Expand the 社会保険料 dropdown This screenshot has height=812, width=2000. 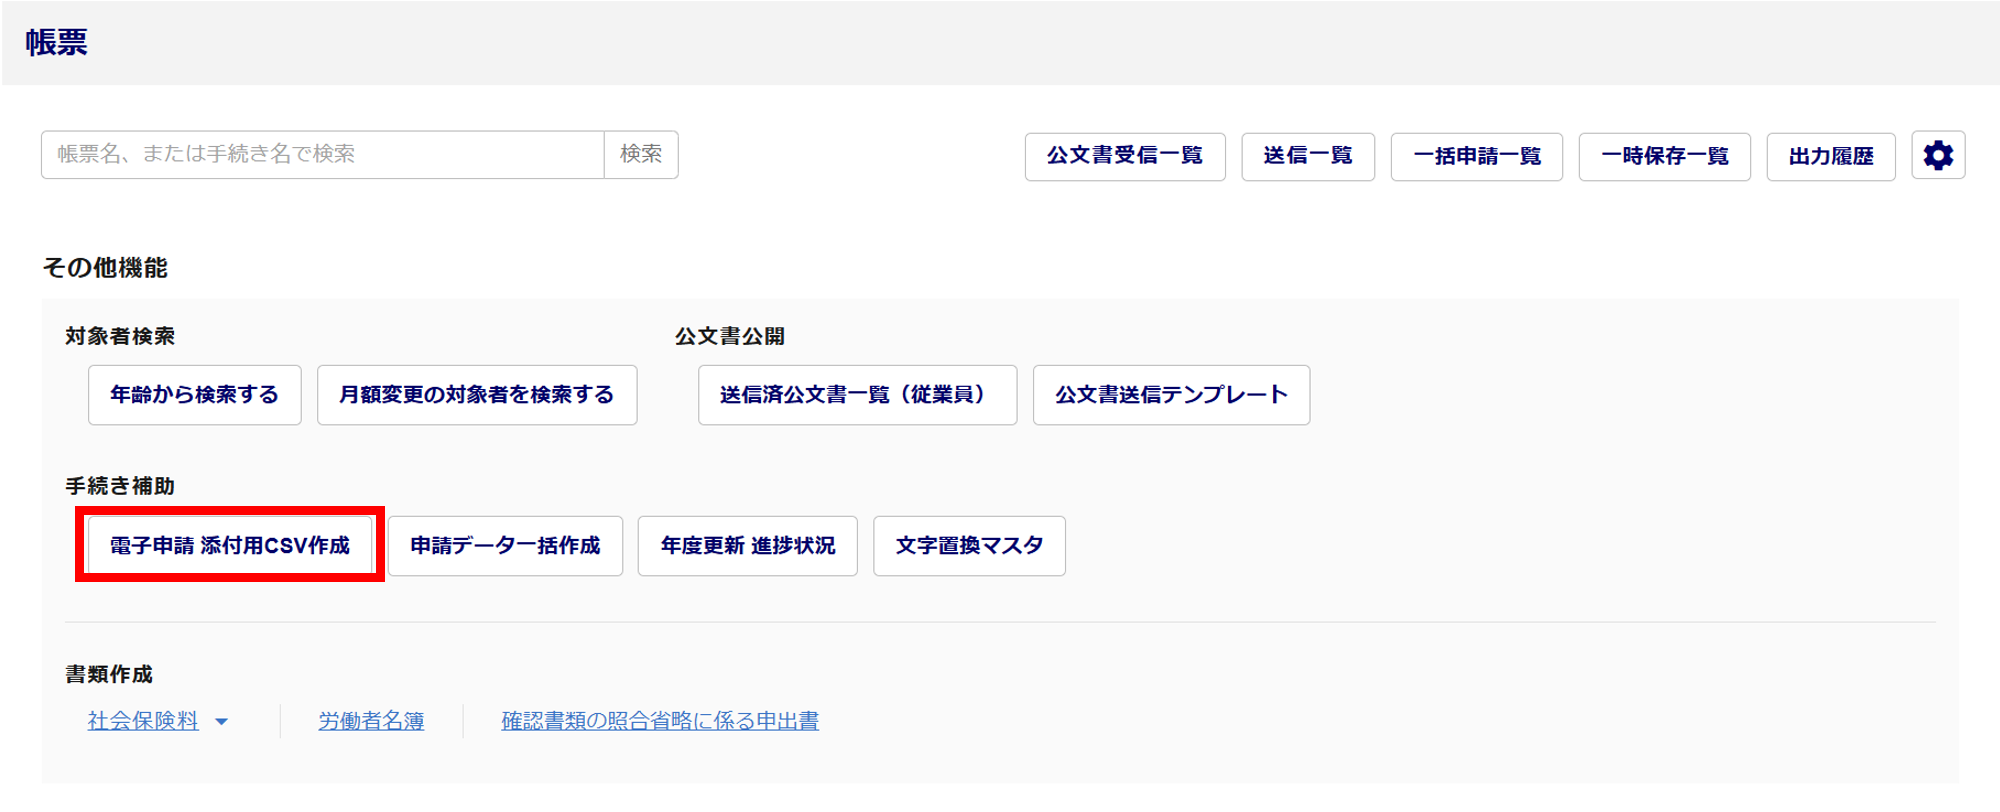pyautogui.click(x=143, y=721)
